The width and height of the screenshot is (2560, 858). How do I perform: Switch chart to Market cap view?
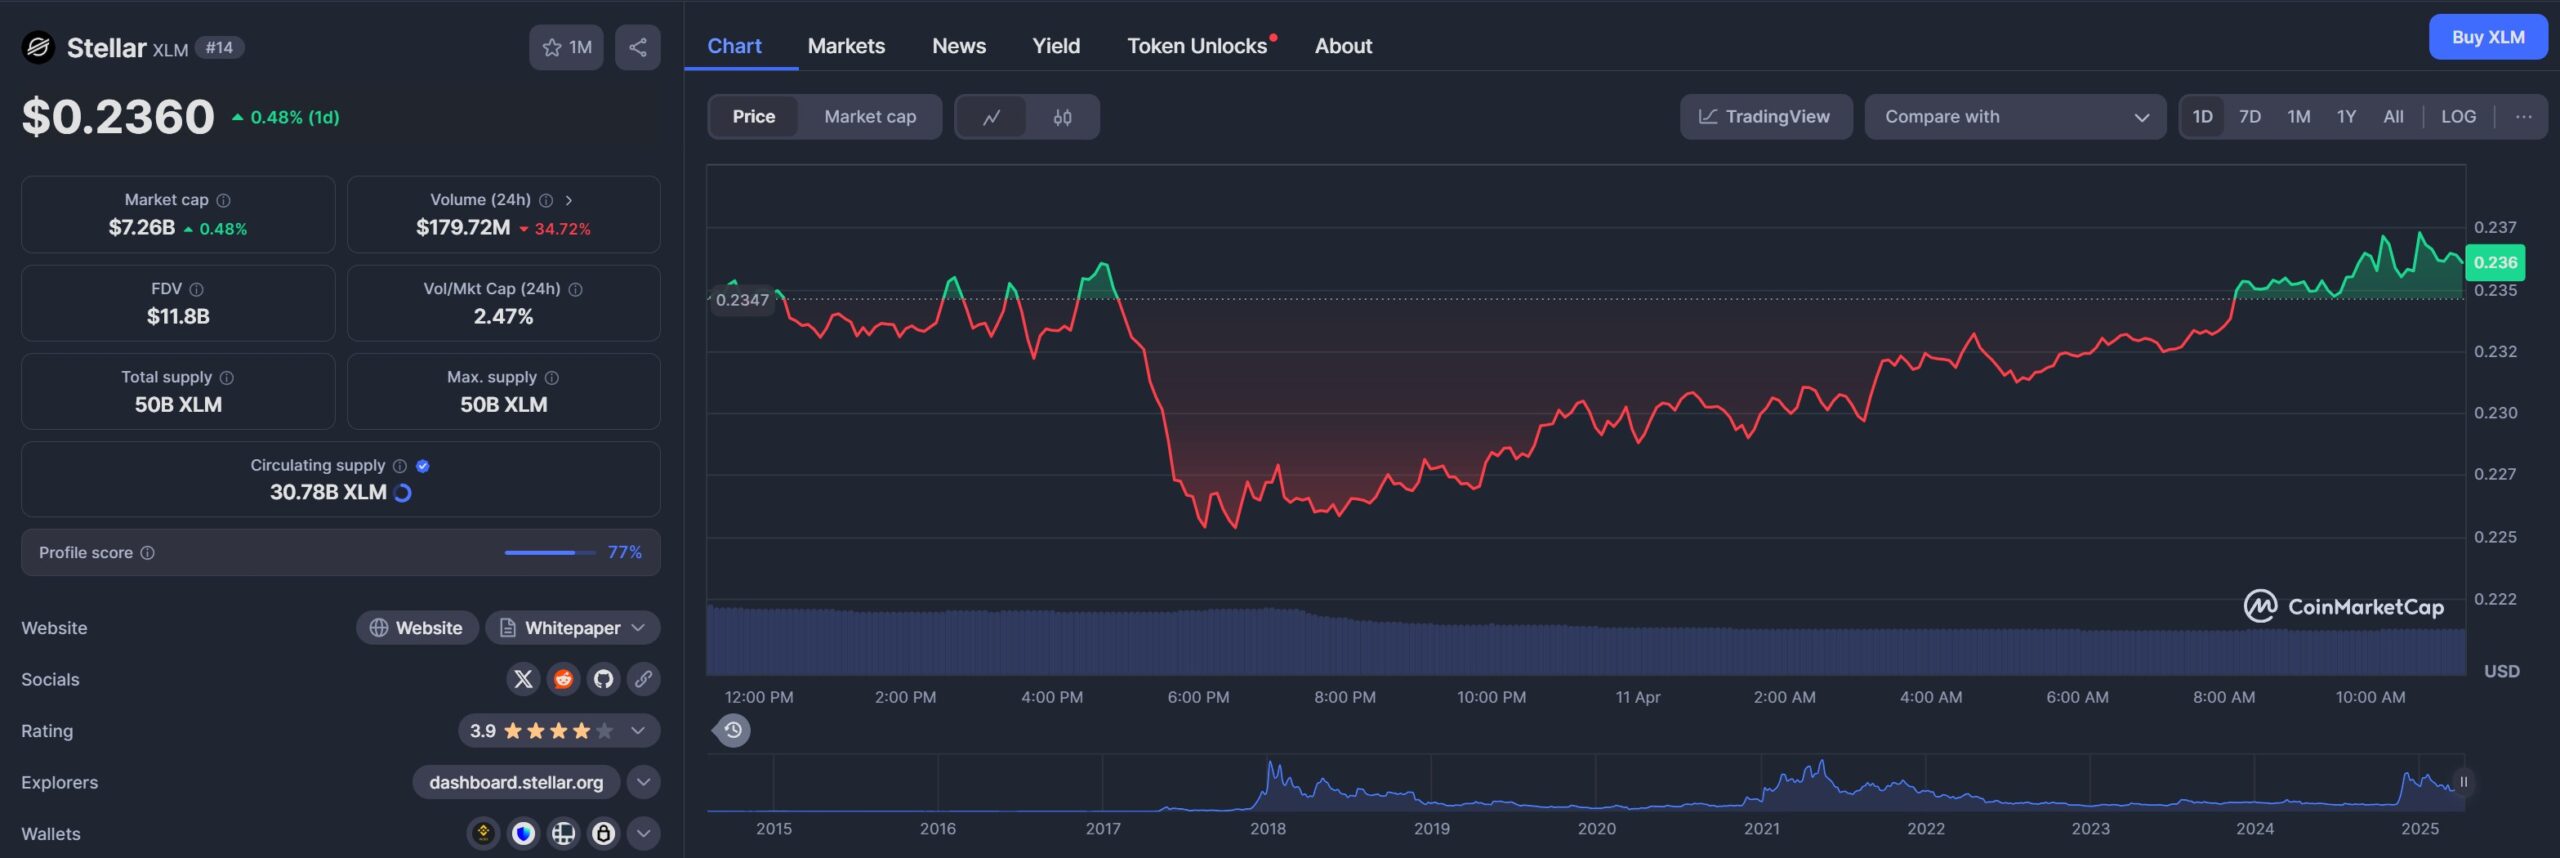(x=870, y=117)
